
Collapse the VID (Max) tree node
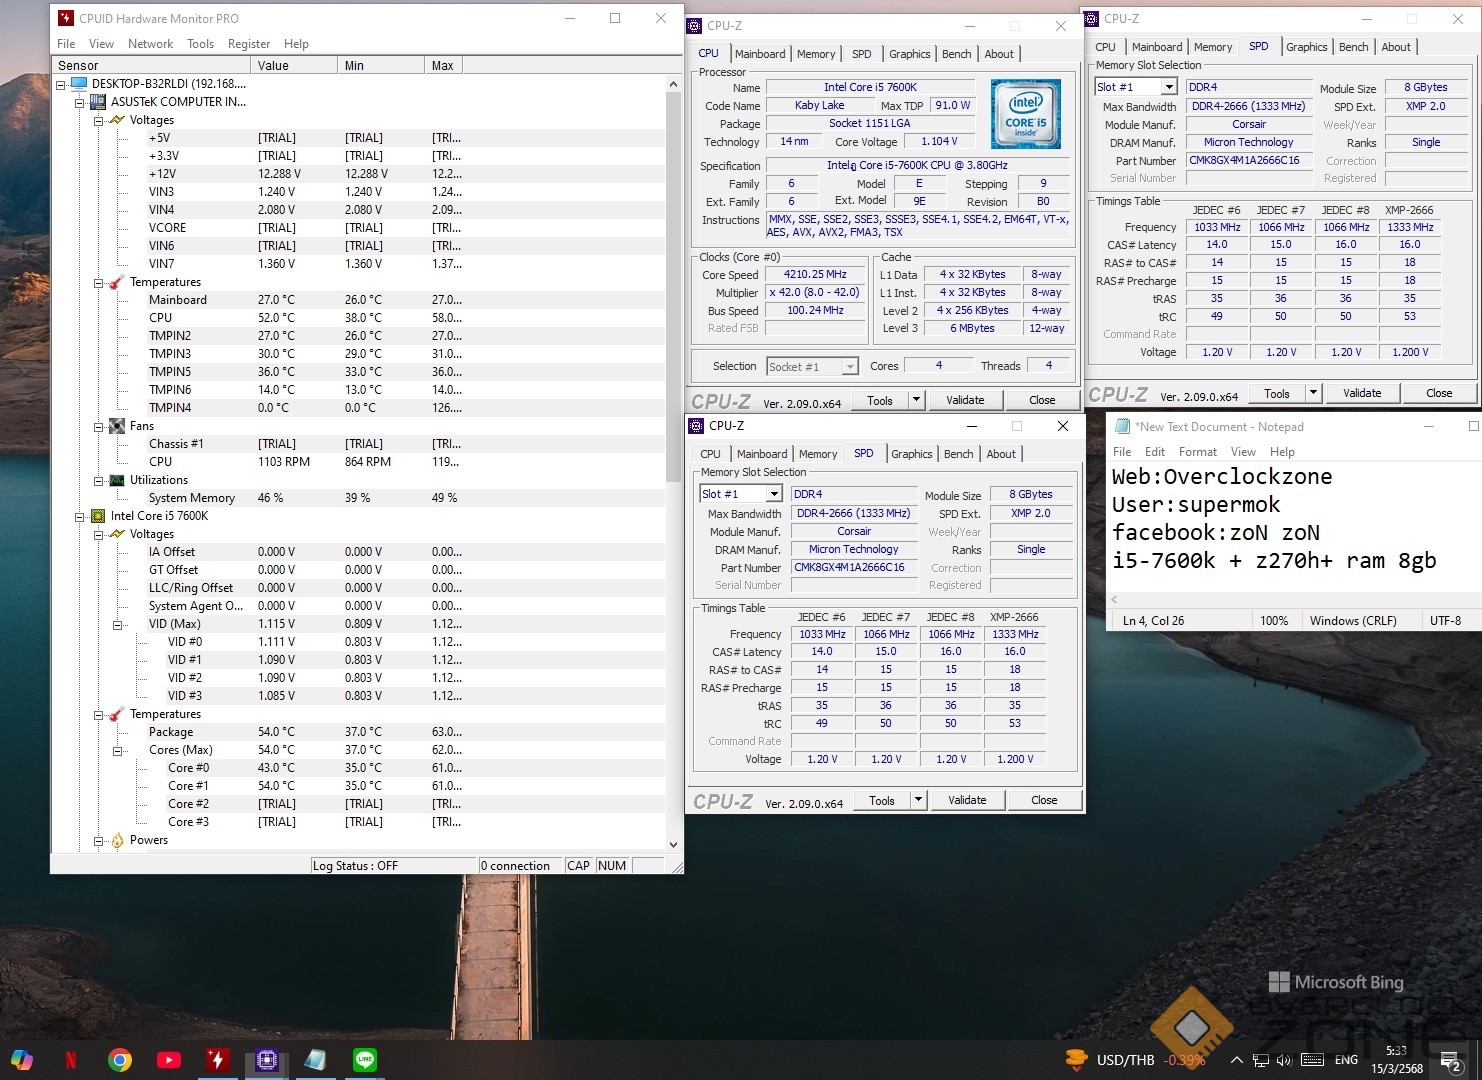point(118,624)
